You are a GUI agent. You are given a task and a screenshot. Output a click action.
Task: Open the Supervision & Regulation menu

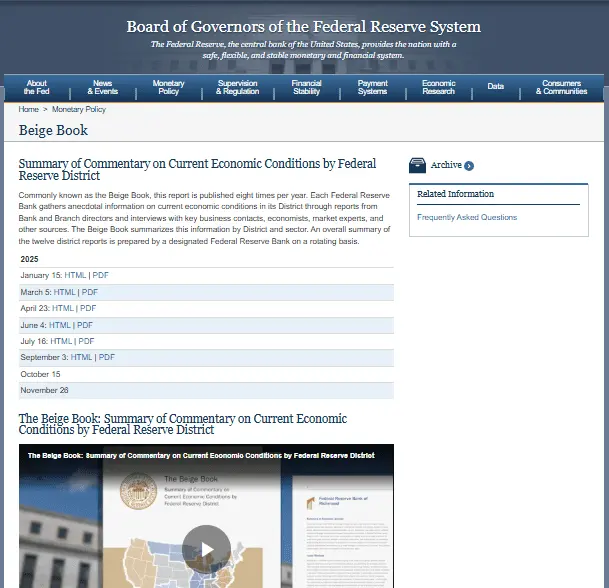point(237,87)
